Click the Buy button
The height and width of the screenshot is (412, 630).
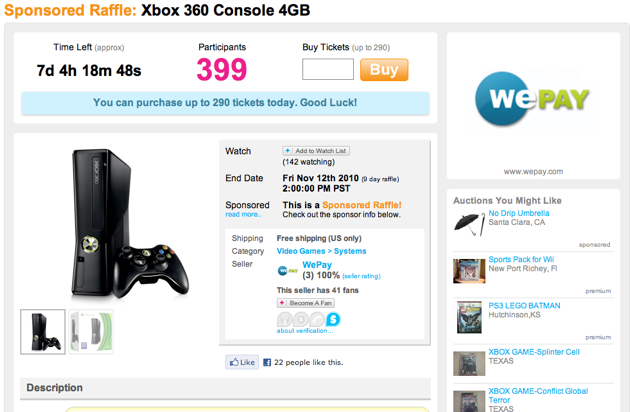(x=384, y=70)
